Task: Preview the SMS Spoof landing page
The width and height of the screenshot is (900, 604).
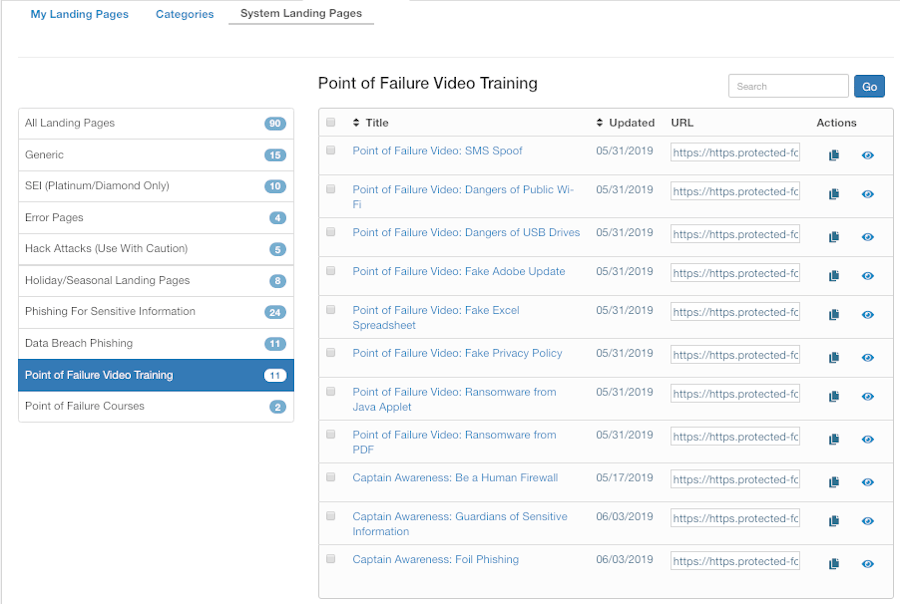Action: coord(867,153)
